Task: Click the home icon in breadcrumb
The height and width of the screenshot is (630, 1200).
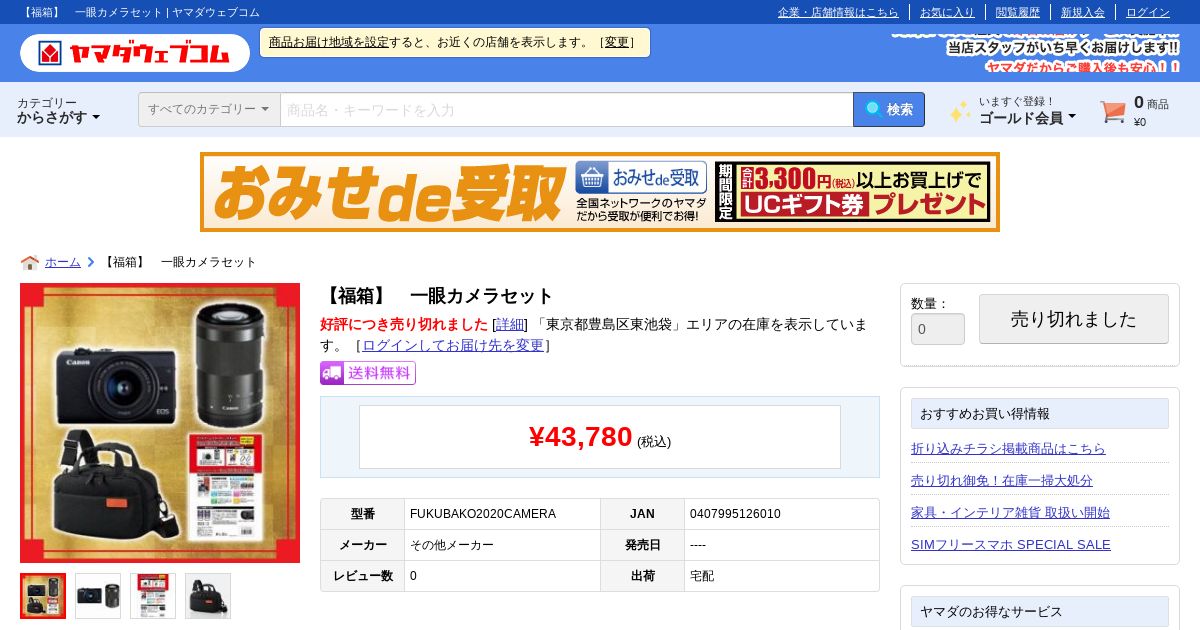Action: point(30,262)
